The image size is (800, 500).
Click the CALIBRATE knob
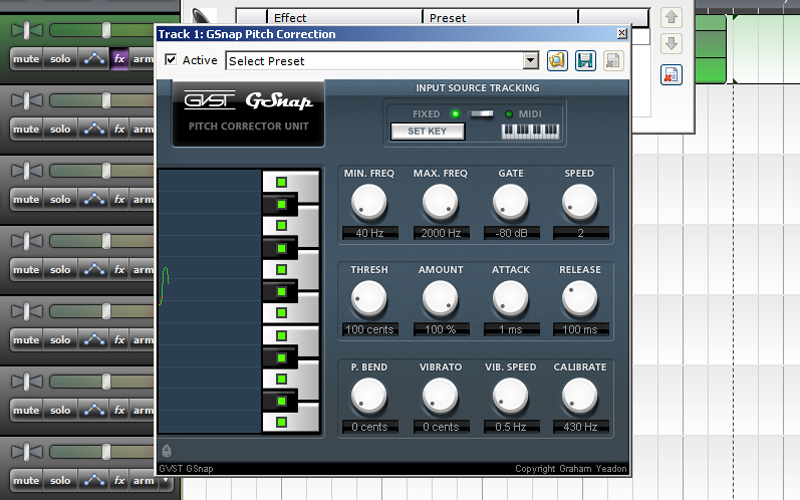tap(580, 396)
